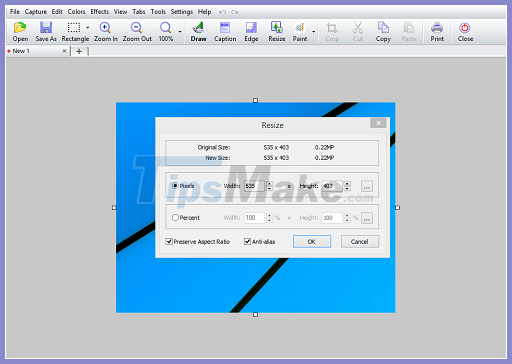
Task: Expand the zoom options dropdown arrow
Action: coord(180,32)
